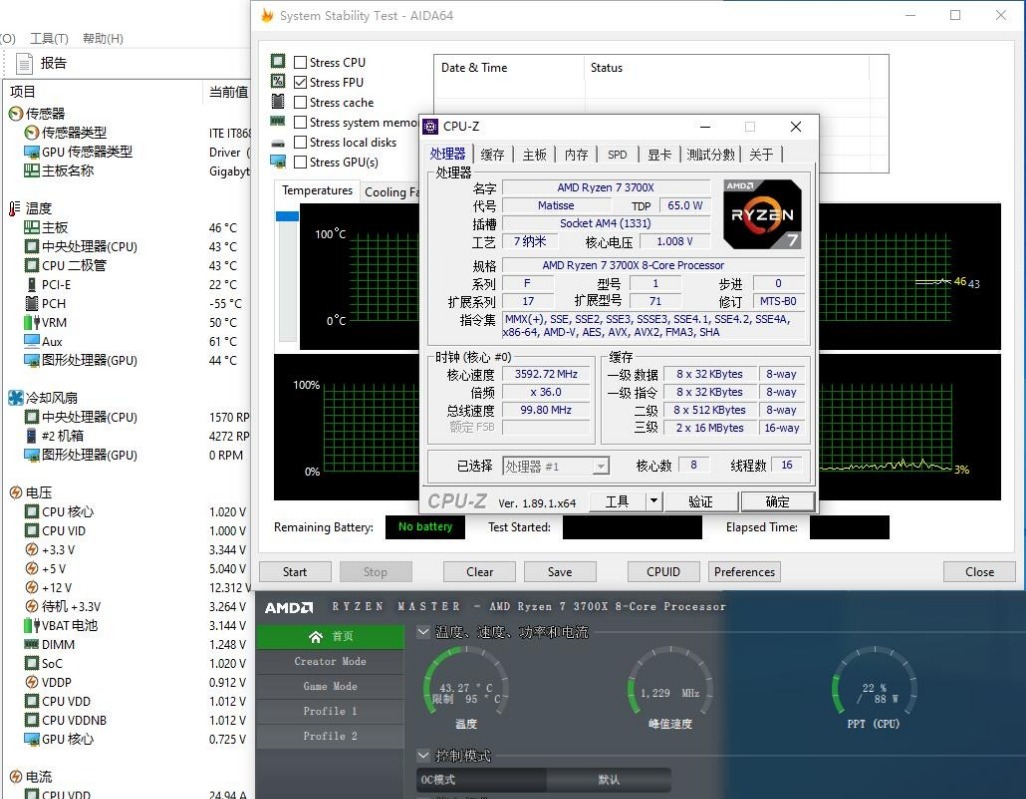Screen dimensions: 1026x799
Task: Enable the Stress CPU checkbox
Action: point(300,62)
